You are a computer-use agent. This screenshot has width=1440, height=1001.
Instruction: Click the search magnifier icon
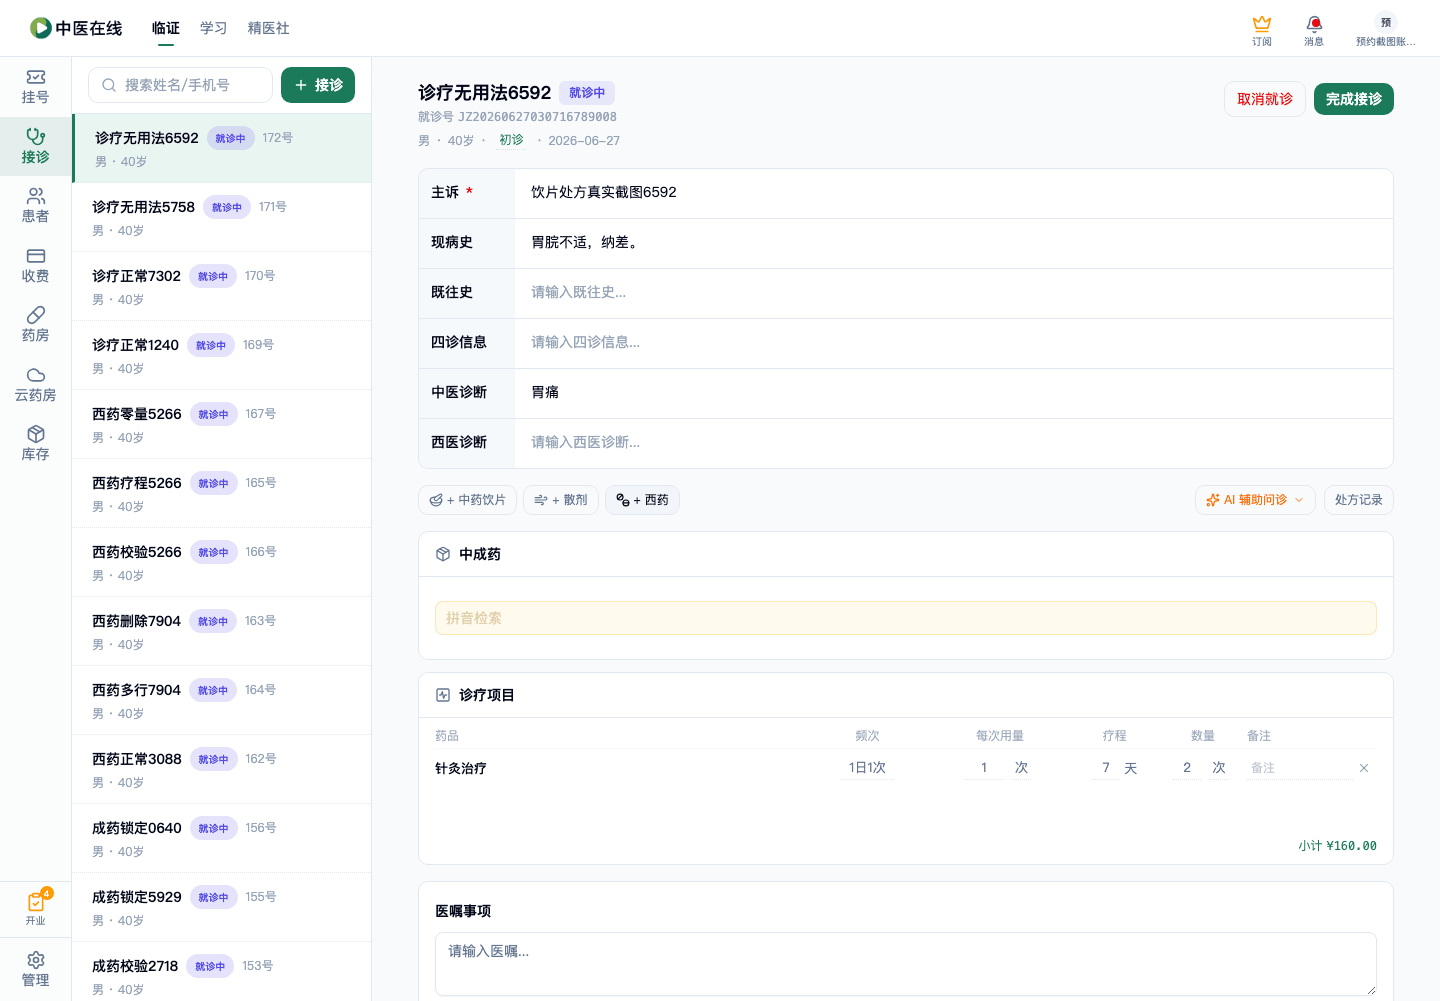coord(109,85)
